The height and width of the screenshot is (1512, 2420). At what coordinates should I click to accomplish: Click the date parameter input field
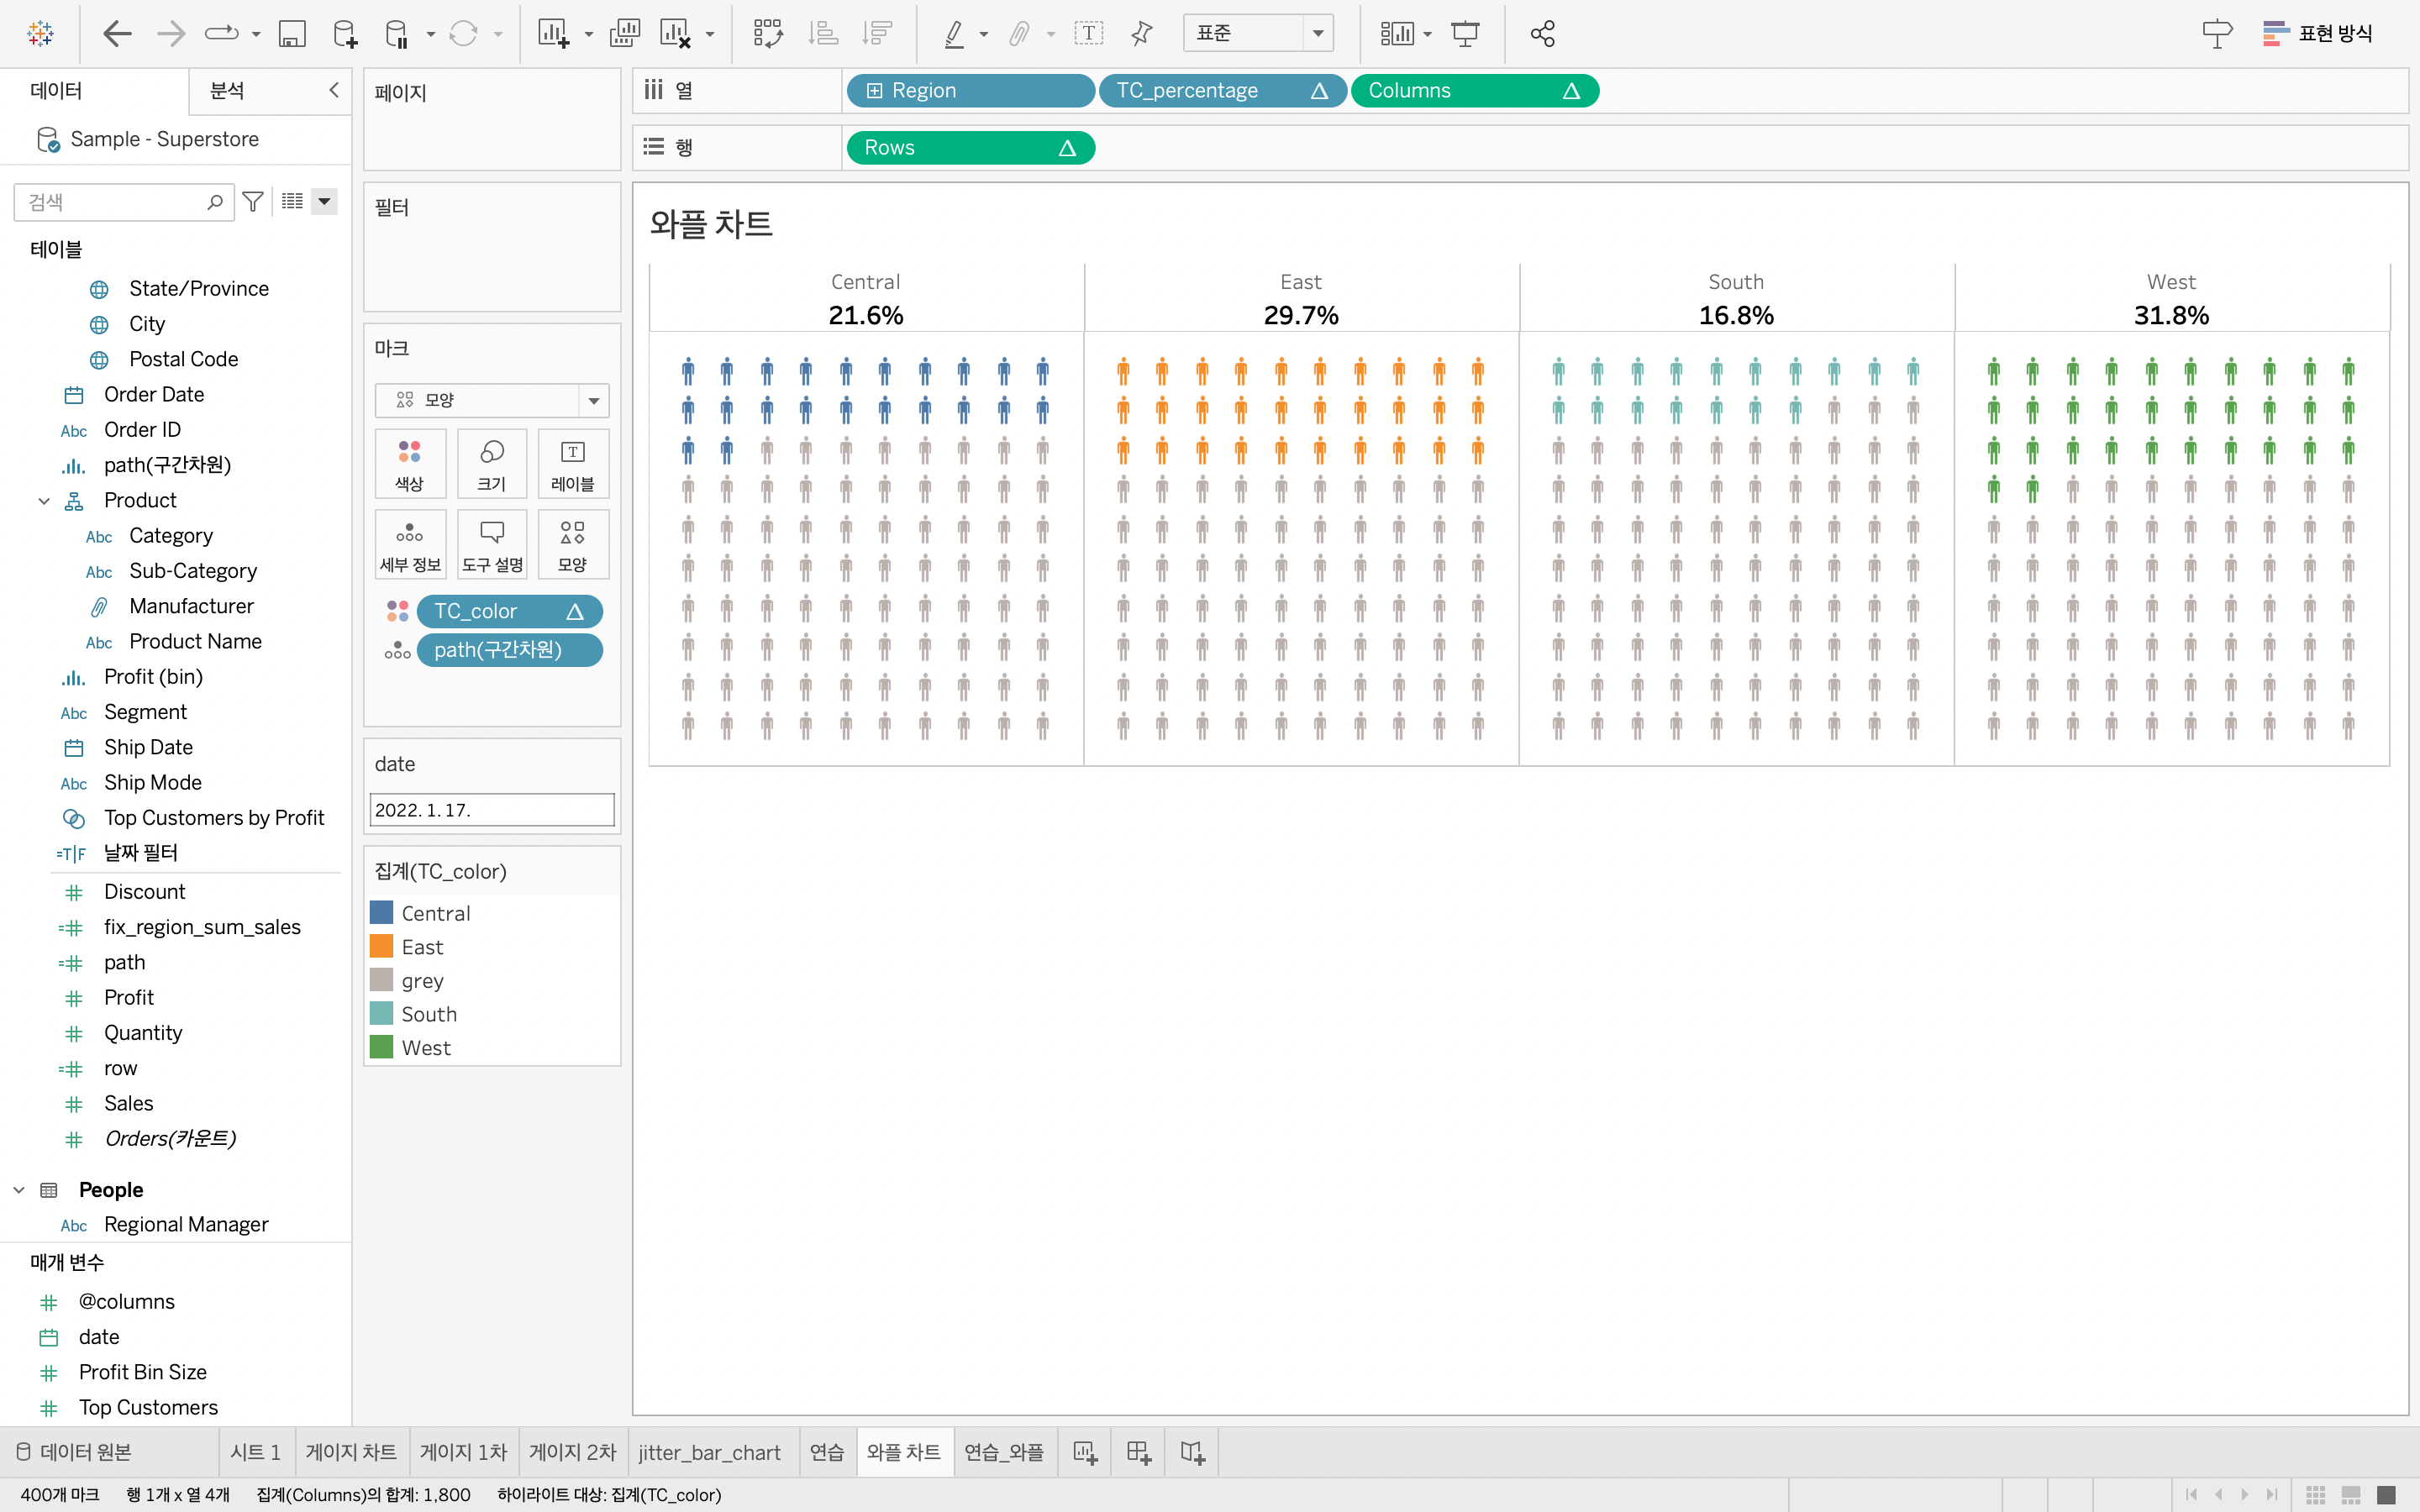(x=491, y=810)
